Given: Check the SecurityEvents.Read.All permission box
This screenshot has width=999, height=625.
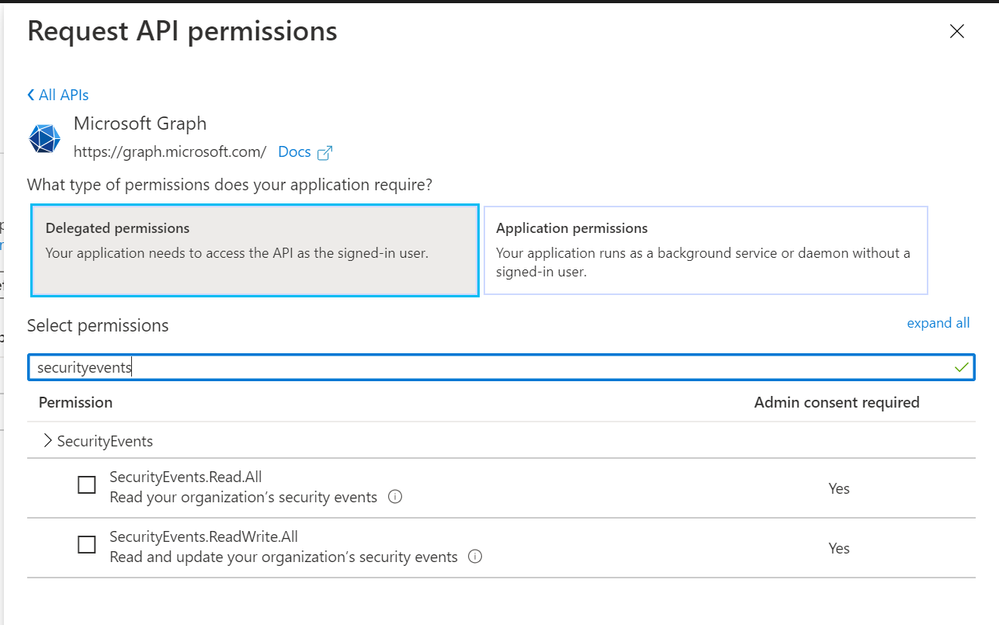Looking at the screenshot, I should point(87,485).
